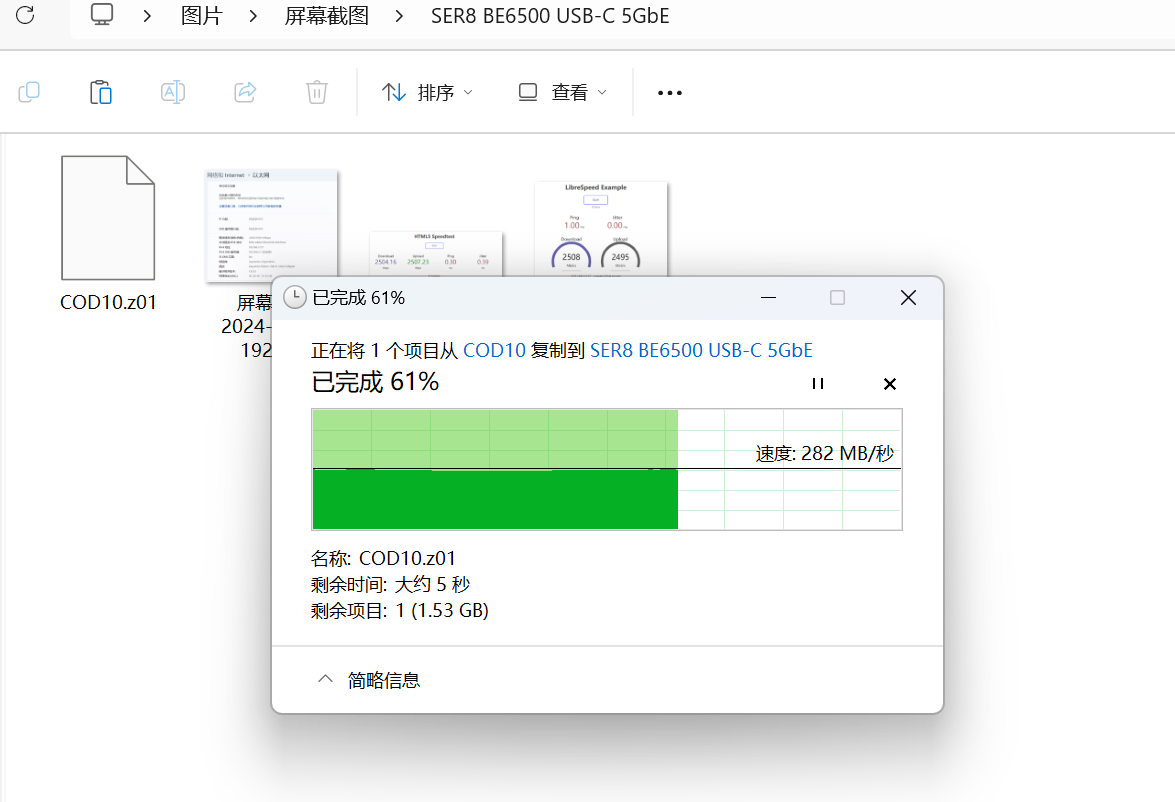Open the 屏幕截图 breadcrumb folder
The image size is (1175, 802).
(327, 15)
